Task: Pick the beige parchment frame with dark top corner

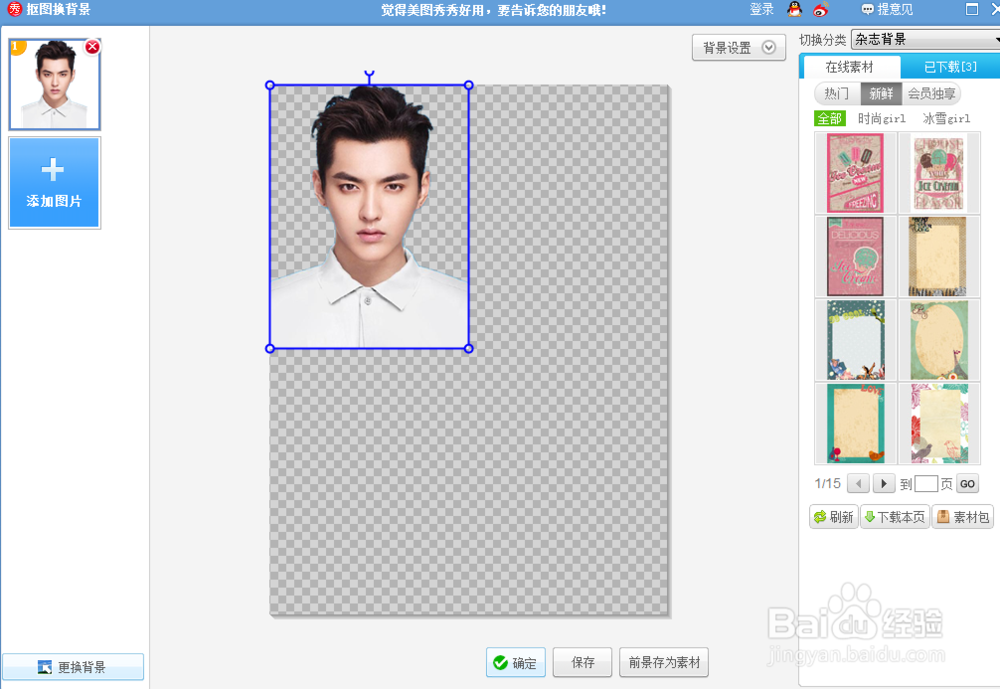Action: pos(938,256)
